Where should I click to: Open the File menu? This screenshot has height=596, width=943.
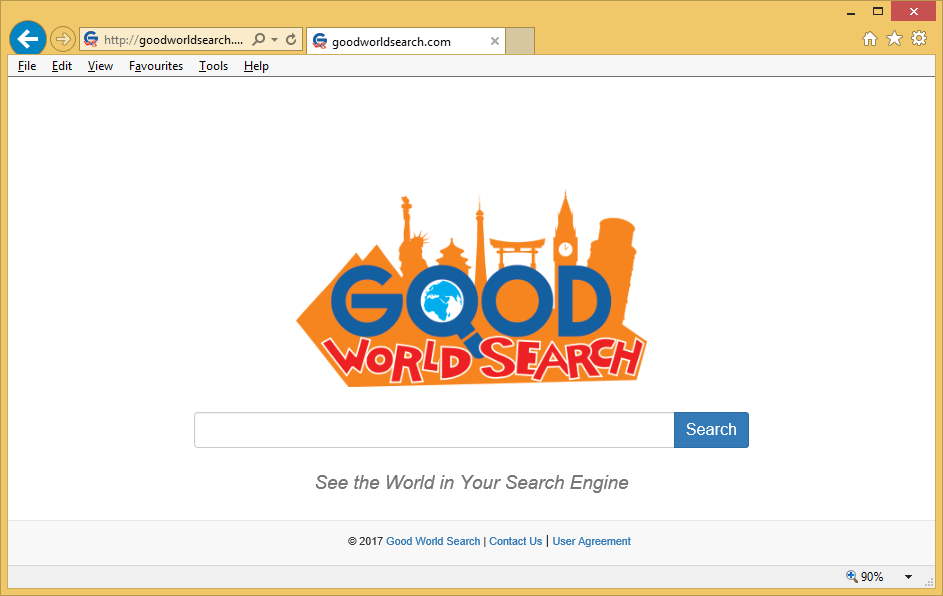(27, 66)
